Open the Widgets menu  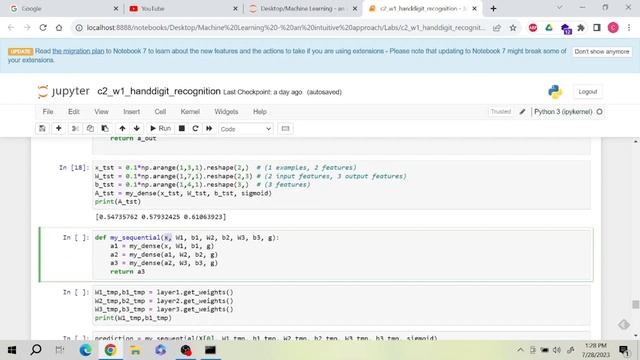click(226, 111)
